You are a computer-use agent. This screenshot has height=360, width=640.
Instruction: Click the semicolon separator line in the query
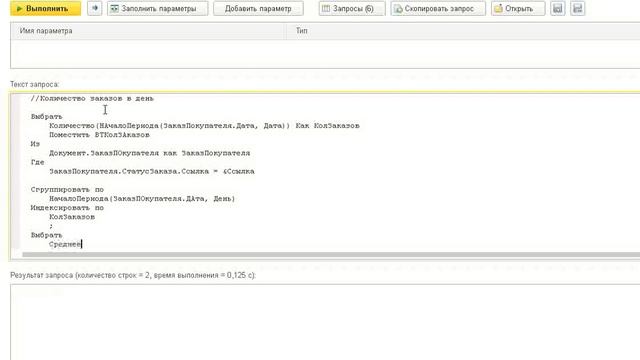click(x=51, y=226)
